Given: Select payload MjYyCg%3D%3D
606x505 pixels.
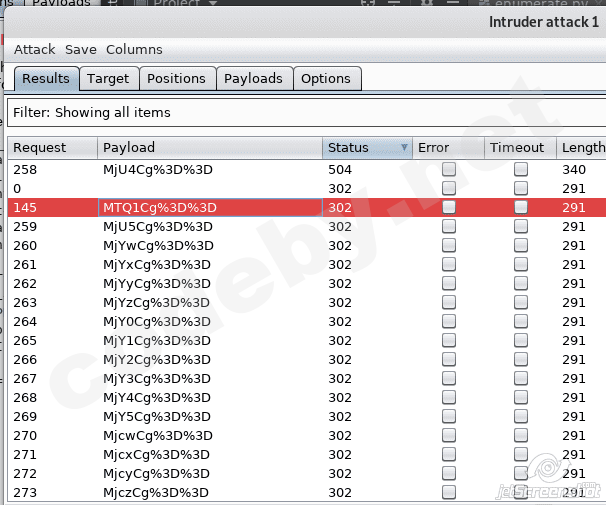Looking at the screenshot, I should 157,283.
